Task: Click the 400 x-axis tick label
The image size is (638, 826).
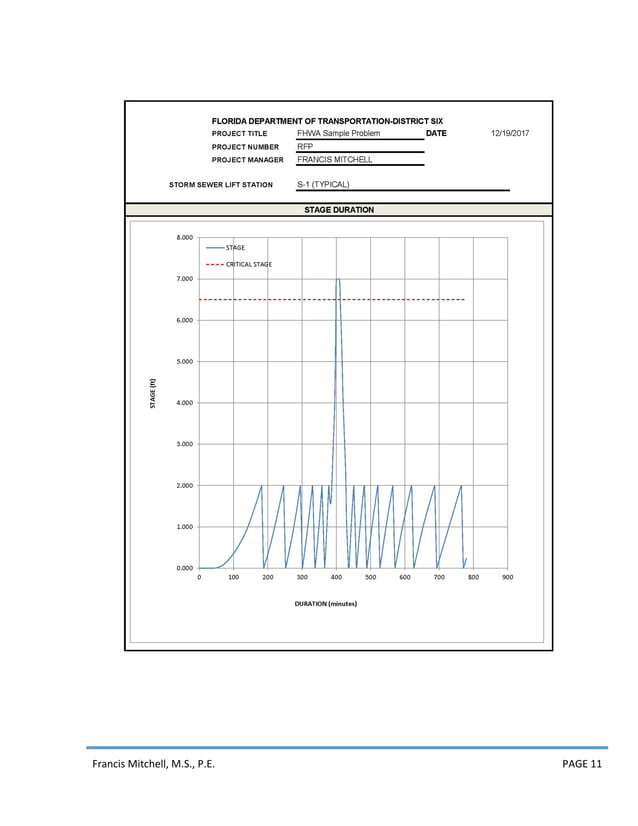Action: pyautogui.click(x=336, y=577)
